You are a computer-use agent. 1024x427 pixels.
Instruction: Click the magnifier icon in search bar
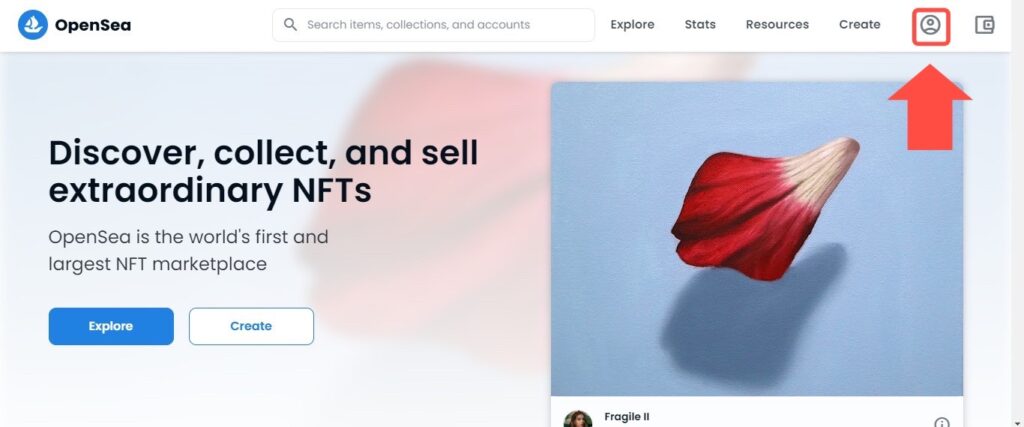[x=291, y=25]
